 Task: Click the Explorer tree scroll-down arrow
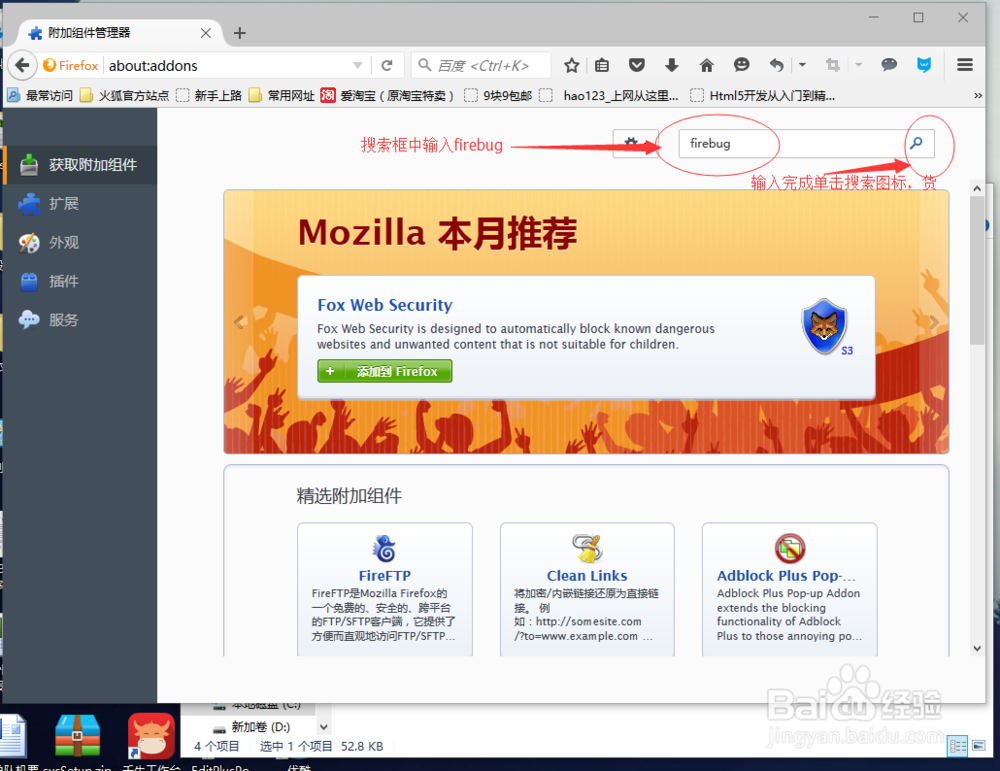(323, 727)
